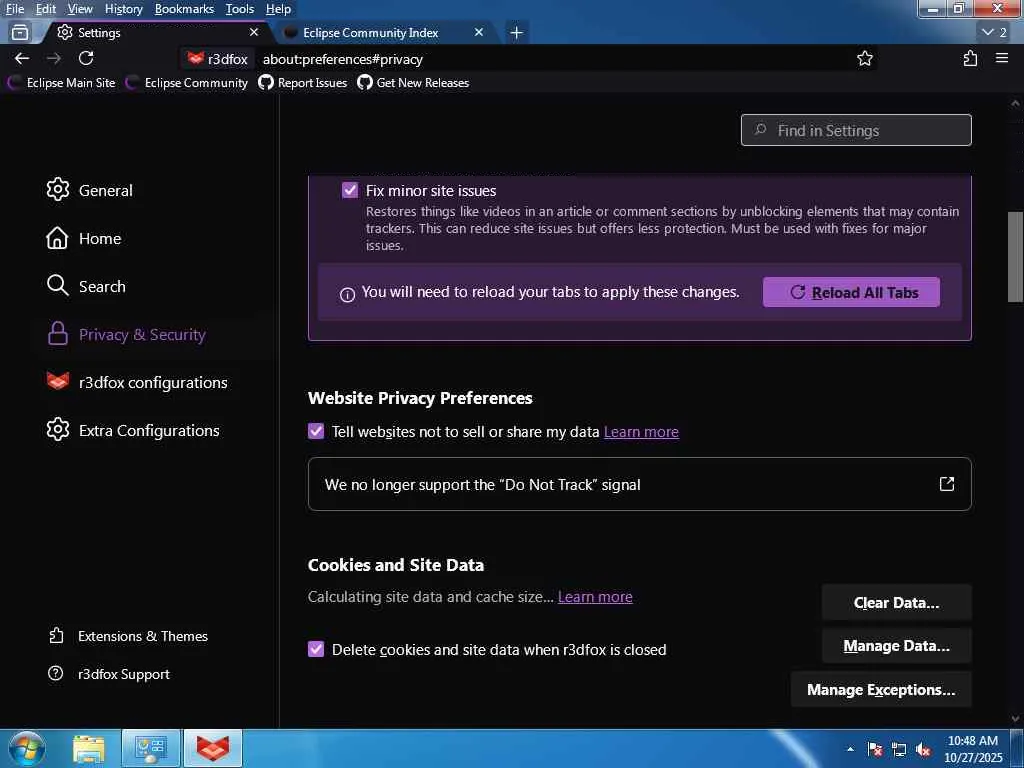Image resolution: width=1024 pixels, height=768 pixels.
Task: Click the r3dfox taskbar button
Action: [x=214, y=749]
